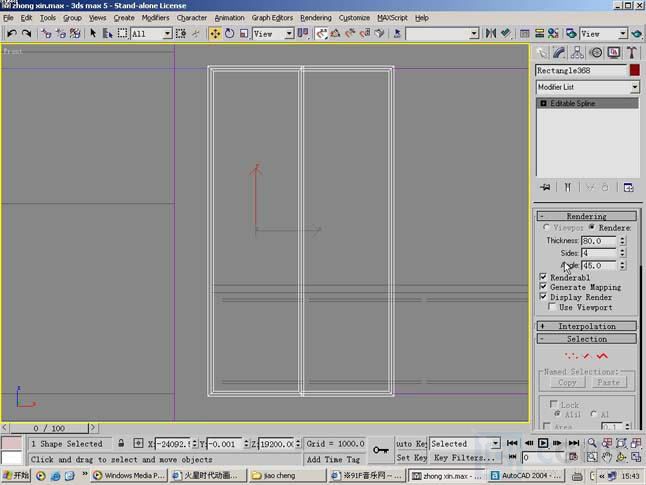
Task: Click Go to Start playback button
Action: [512, 443]
